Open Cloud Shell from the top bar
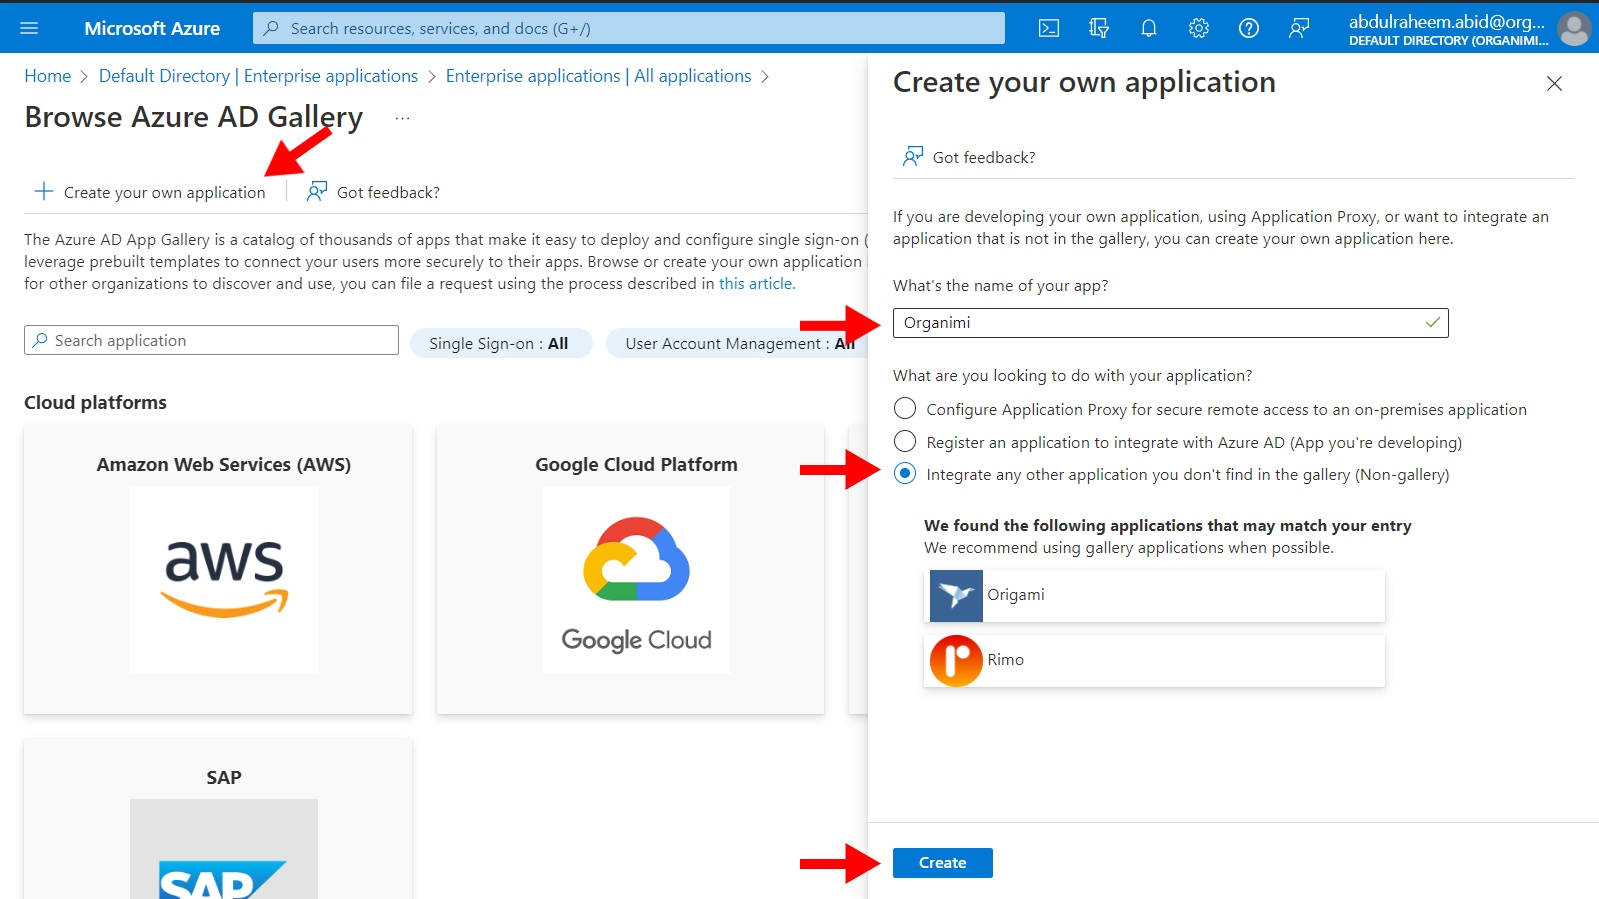The width and height of the screenshot is (1599, 899). coord(1049,28)
